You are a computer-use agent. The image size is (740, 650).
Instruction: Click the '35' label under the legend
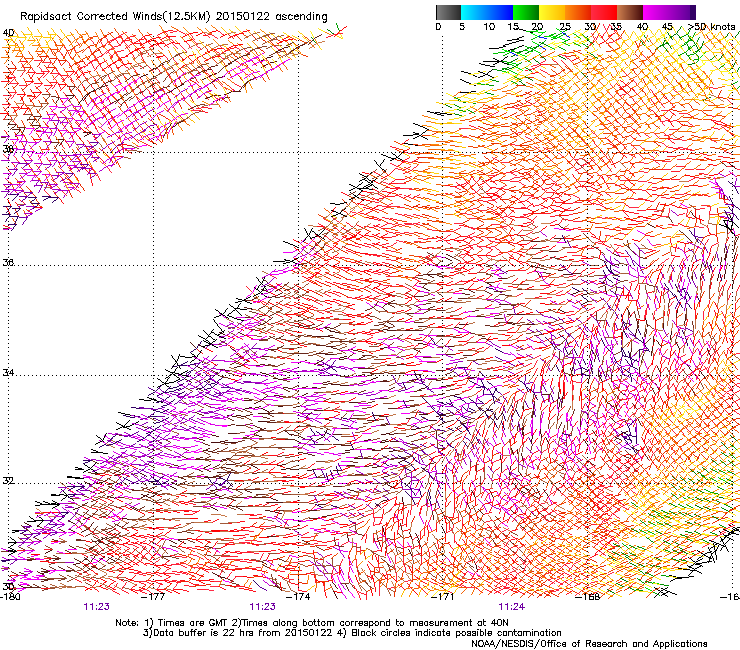(616, 27)
